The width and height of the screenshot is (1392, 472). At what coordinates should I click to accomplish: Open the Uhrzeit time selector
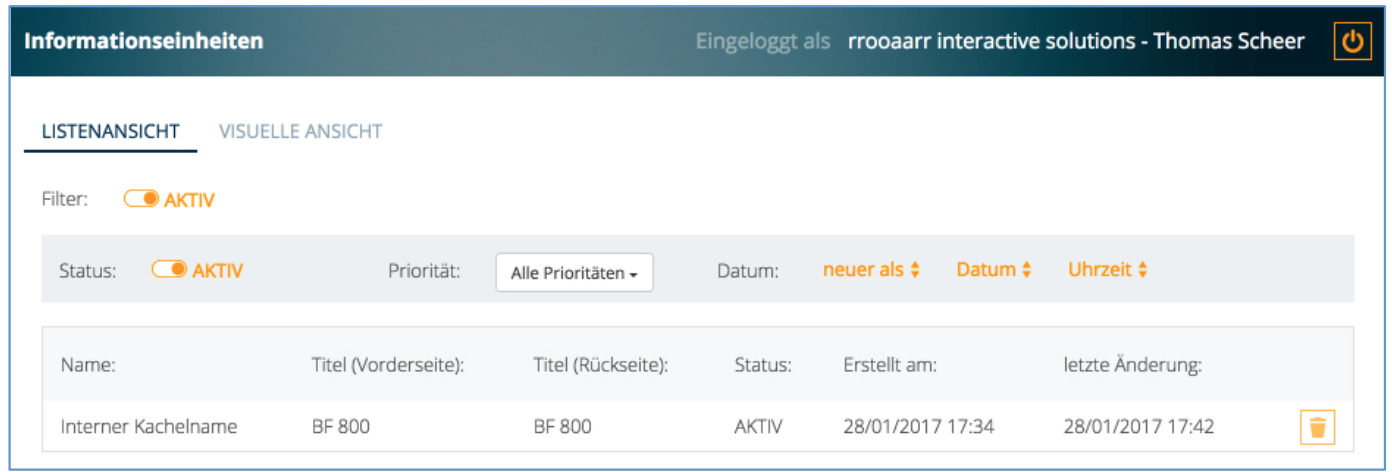[x=1107, y=270]
